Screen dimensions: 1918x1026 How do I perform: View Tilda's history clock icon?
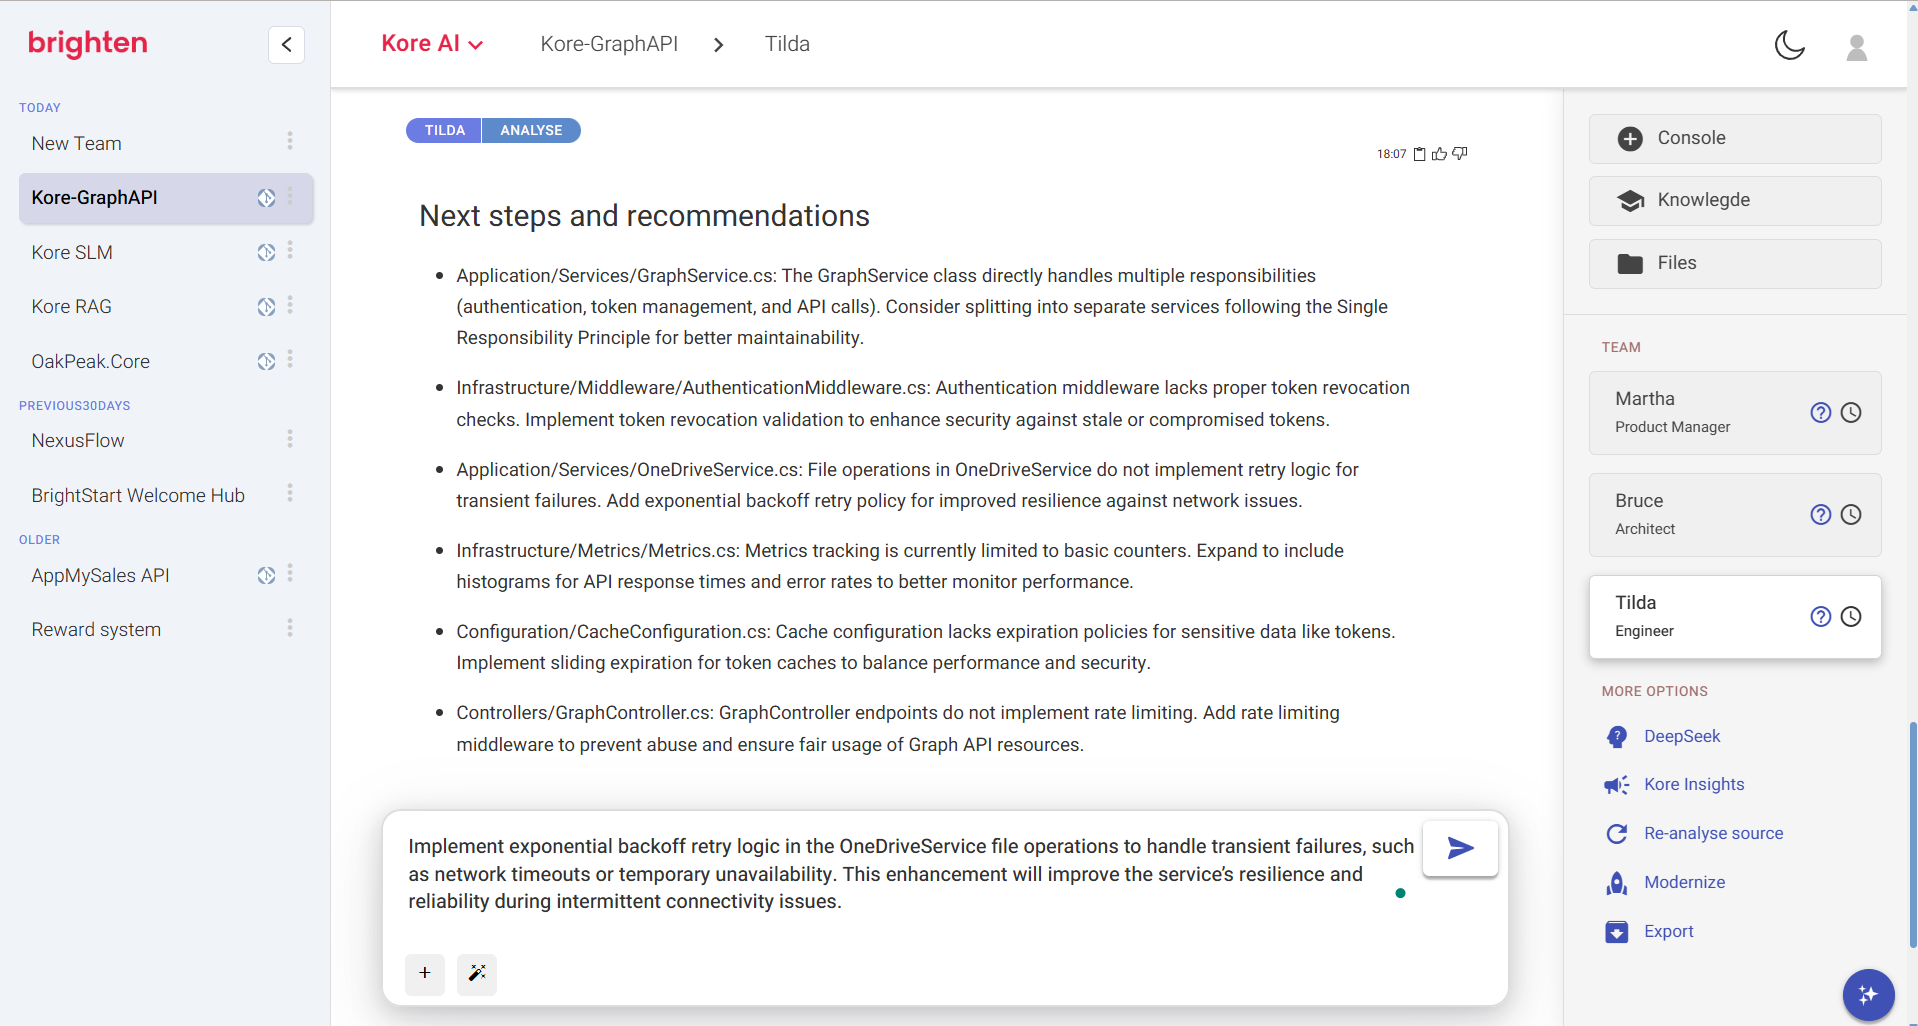click(x=1851, y=617)
